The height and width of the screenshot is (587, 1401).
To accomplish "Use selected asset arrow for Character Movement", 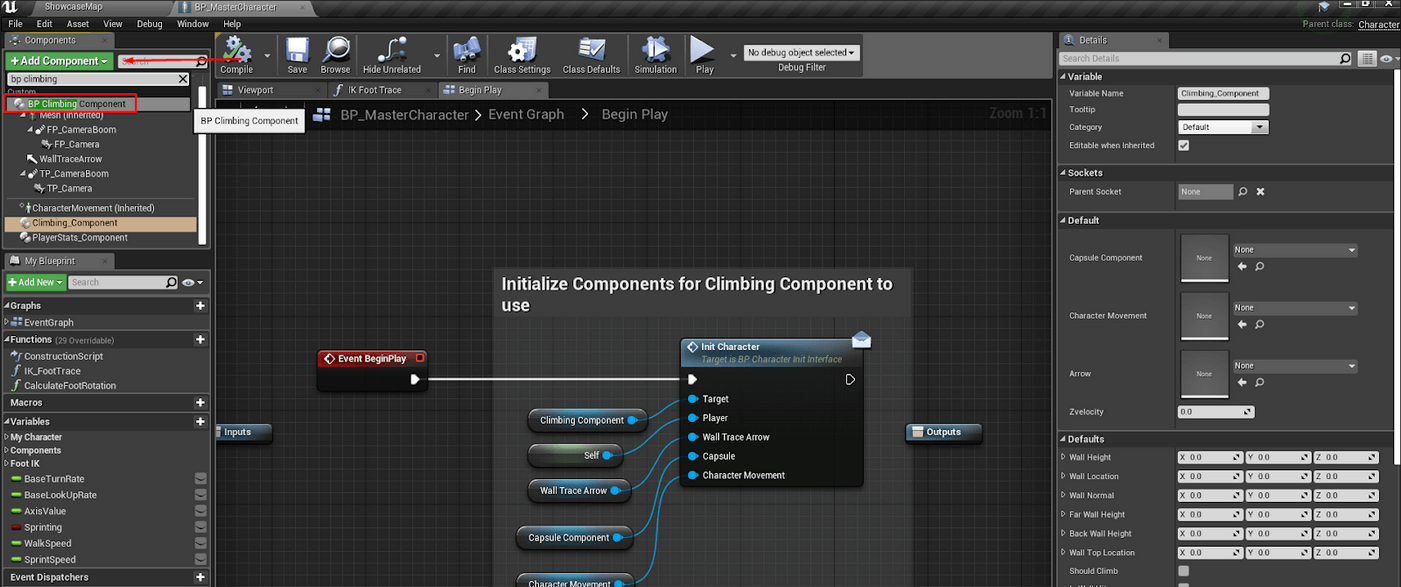I will tap(1242, 324).
